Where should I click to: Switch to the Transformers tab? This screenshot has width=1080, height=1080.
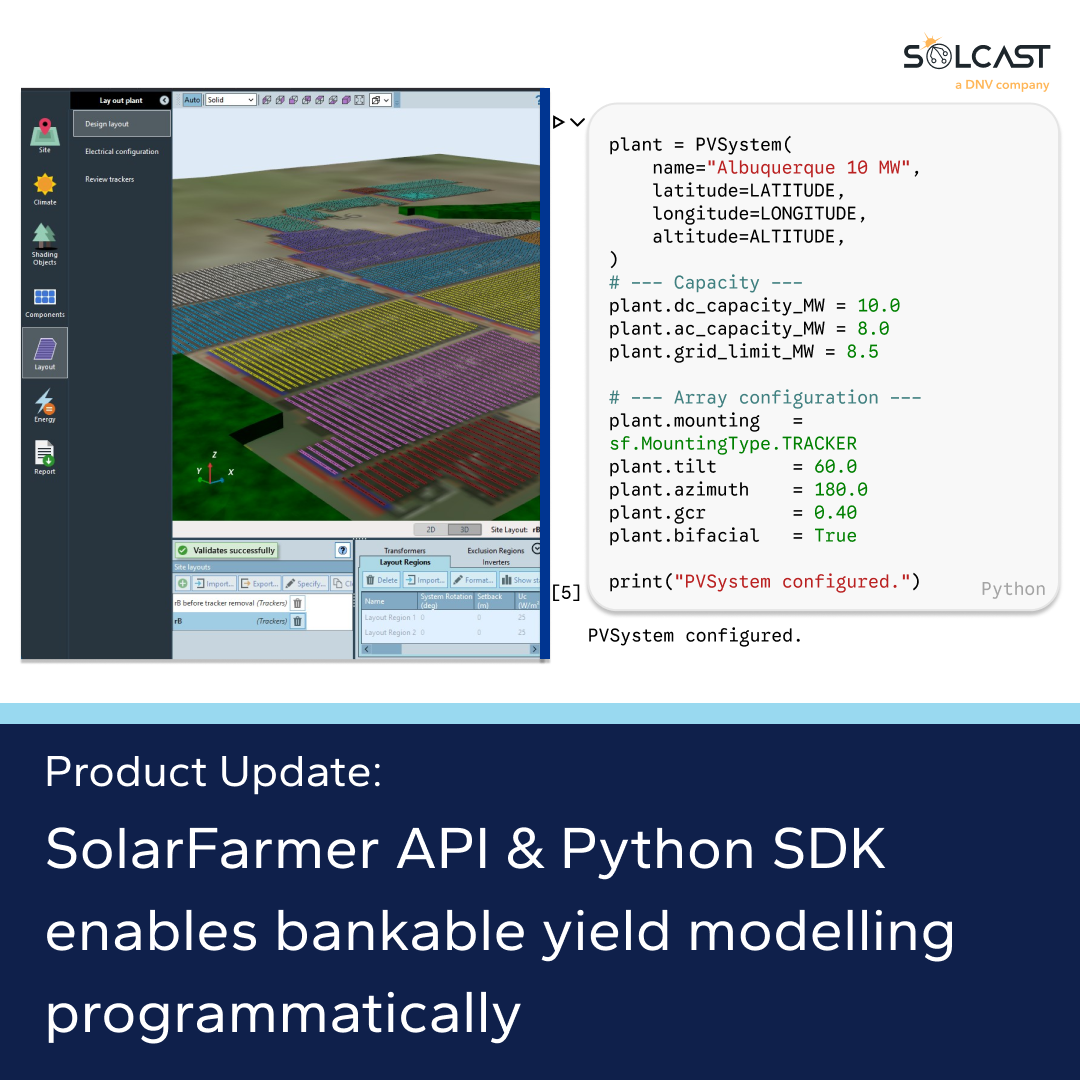(x=405, y=550)
